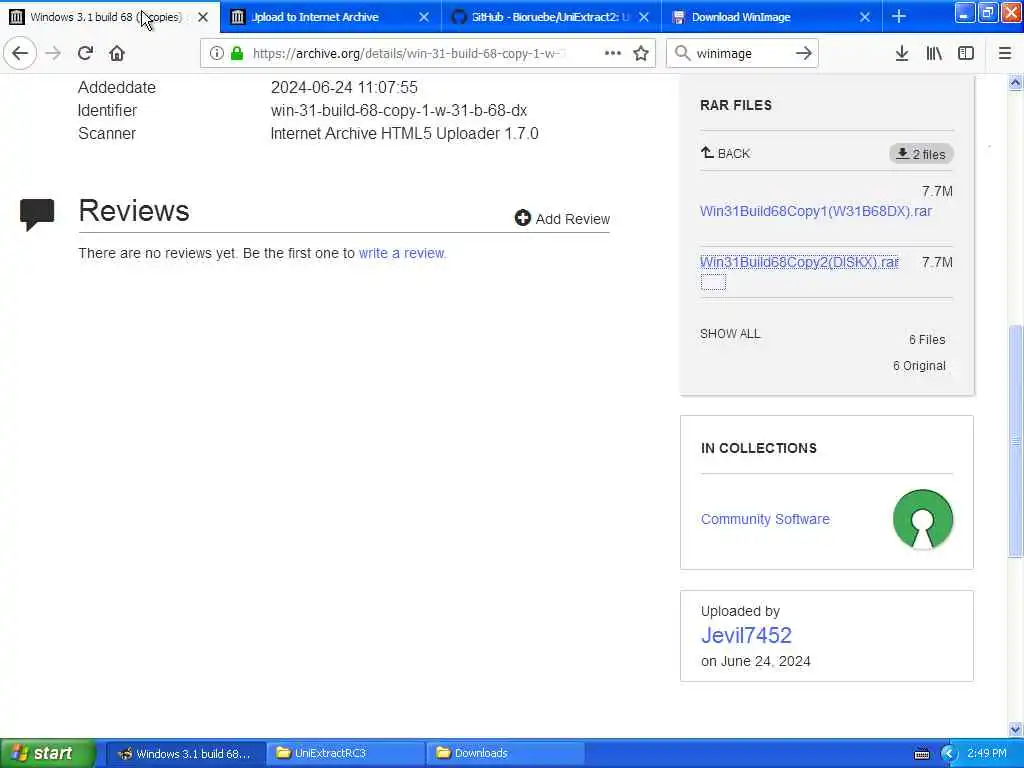The image size is (1024, 768).
Task: Bookmark this page with the star
Action: coord(641,53)
